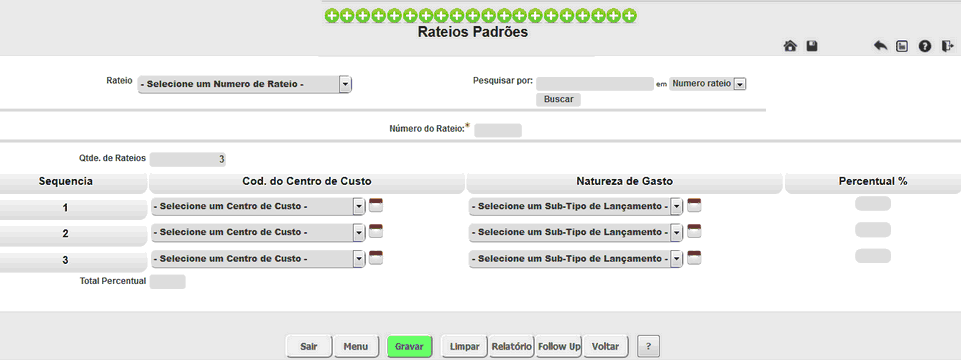The height and width of the screenshot is (361, 961).
Task: Click the Follow Up button
Action: pyautogui.click(x=559, y=347)
